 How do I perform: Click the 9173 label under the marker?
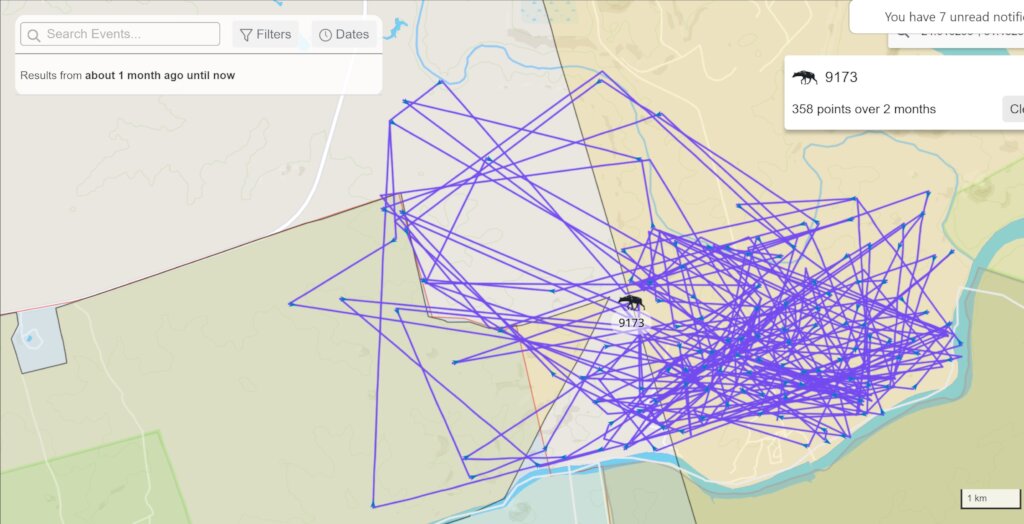[632, 323]
